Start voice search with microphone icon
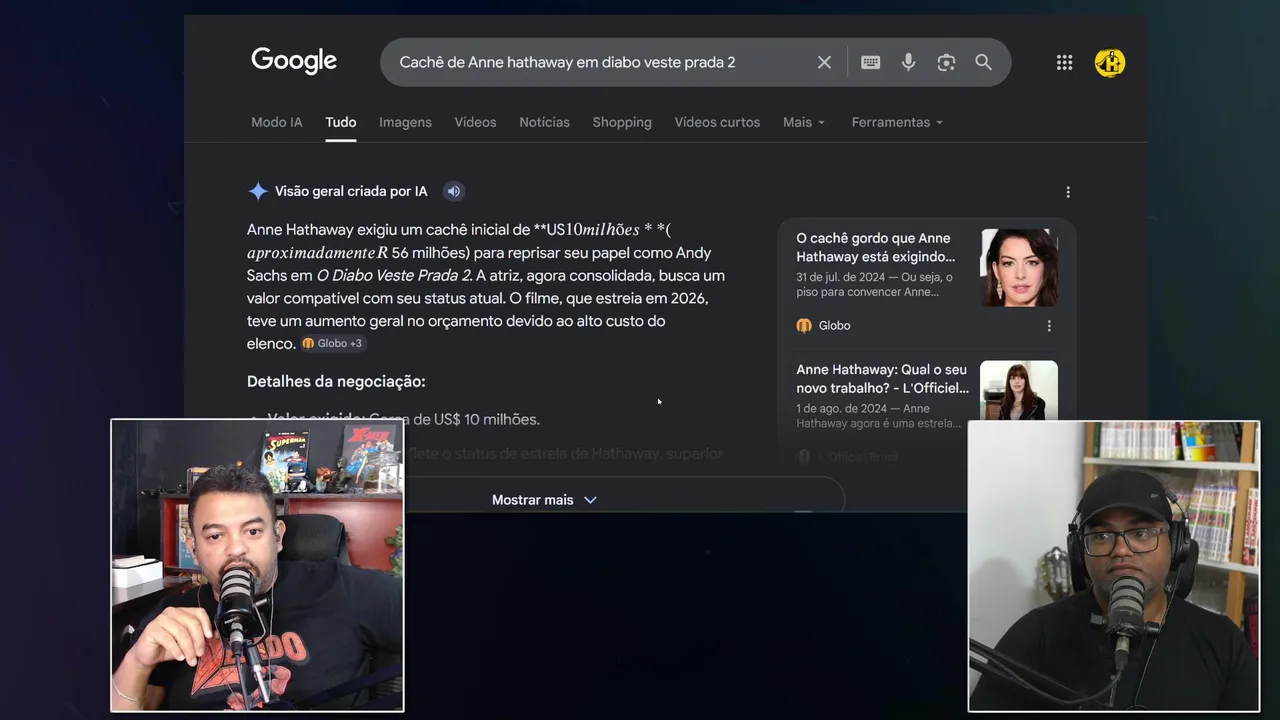 [x=908, y=62]
